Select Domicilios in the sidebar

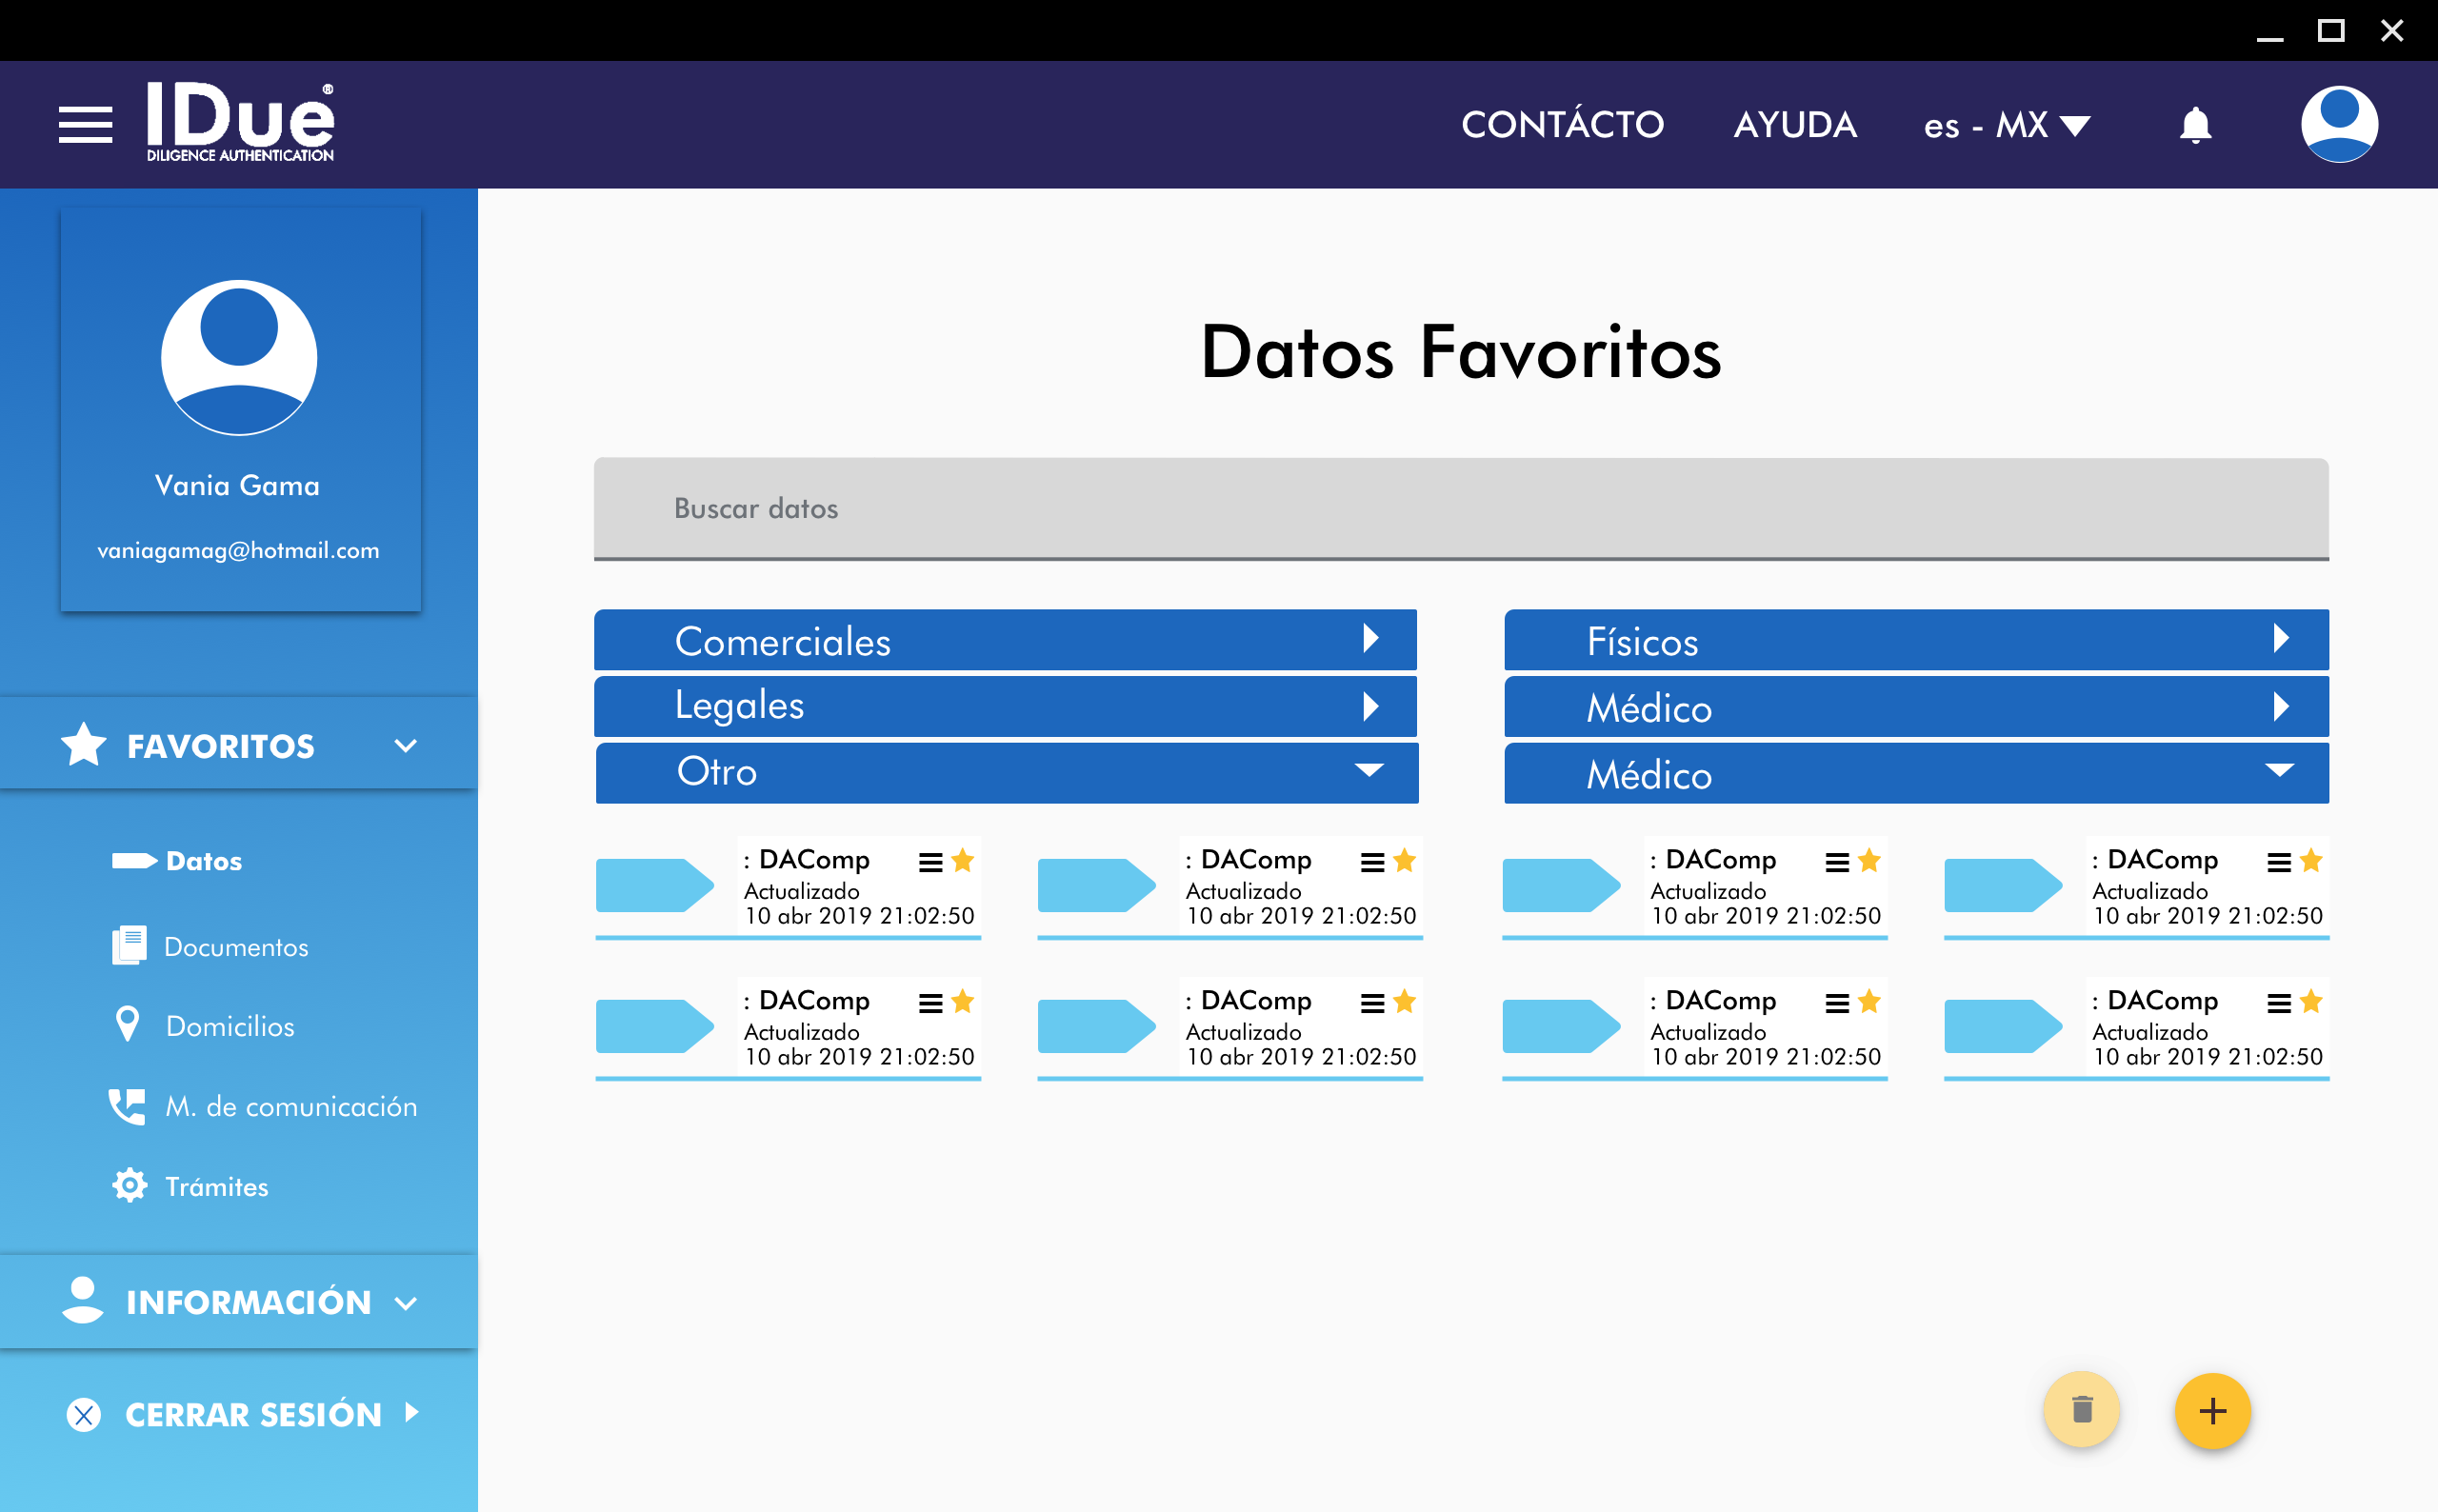click(x=229, y=1026)
